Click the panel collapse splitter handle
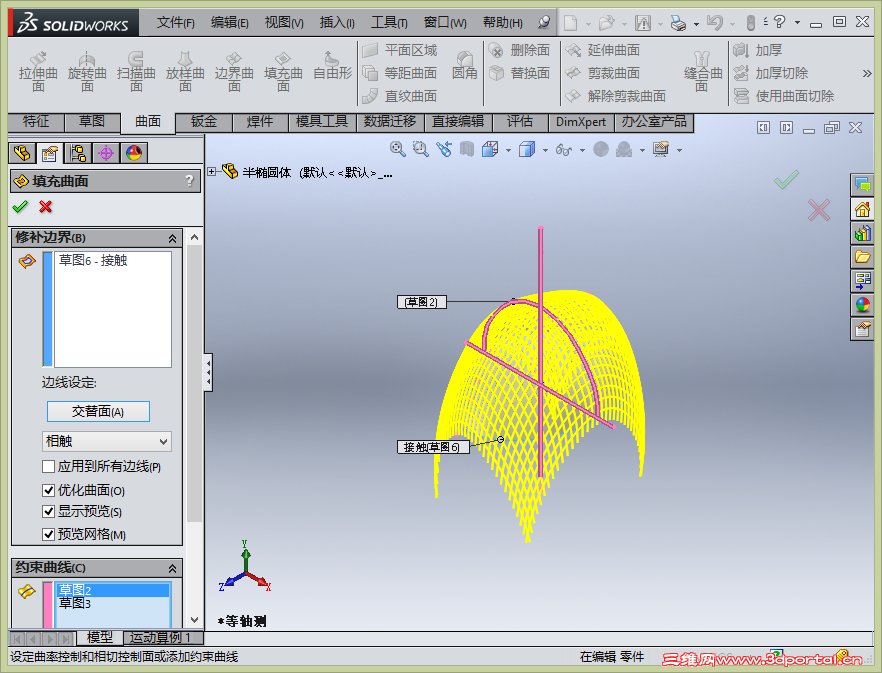The width and height of the screenshot is (882, 673). pos(208,372)
